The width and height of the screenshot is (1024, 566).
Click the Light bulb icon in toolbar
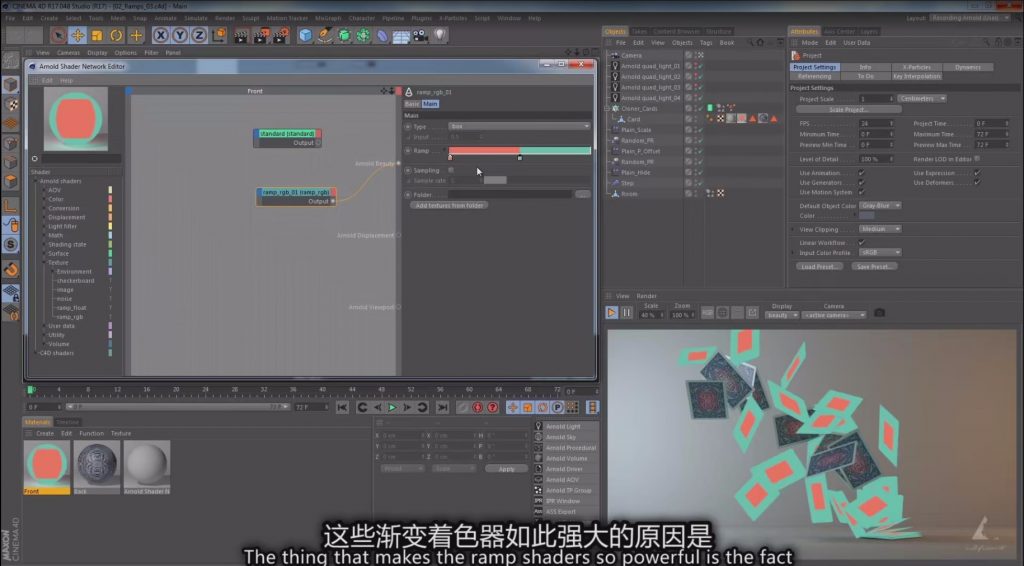coord(440,35)
